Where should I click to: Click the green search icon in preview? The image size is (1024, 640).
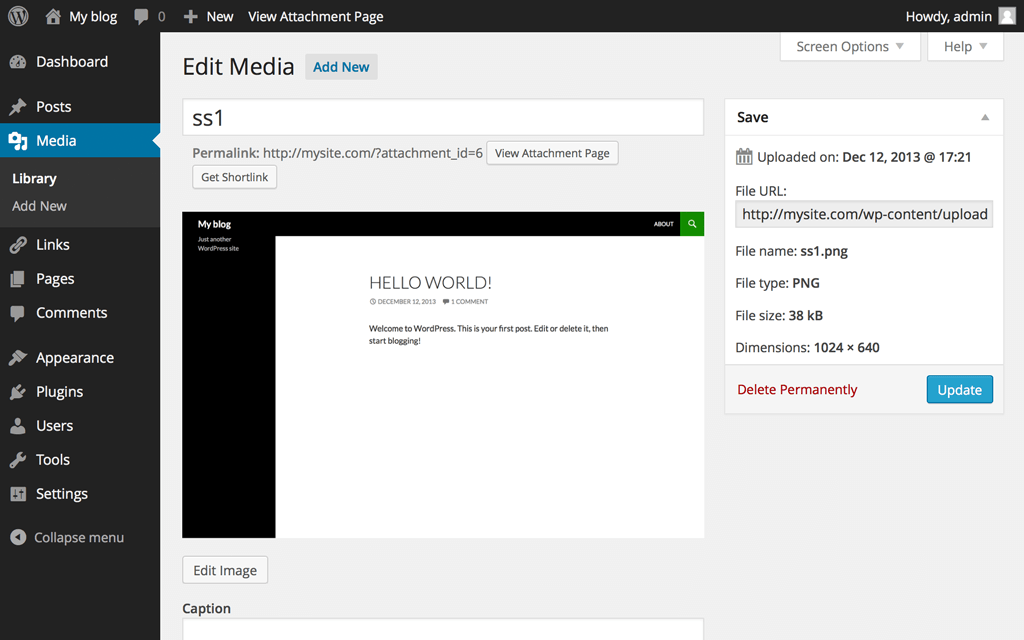pos(692,224)
